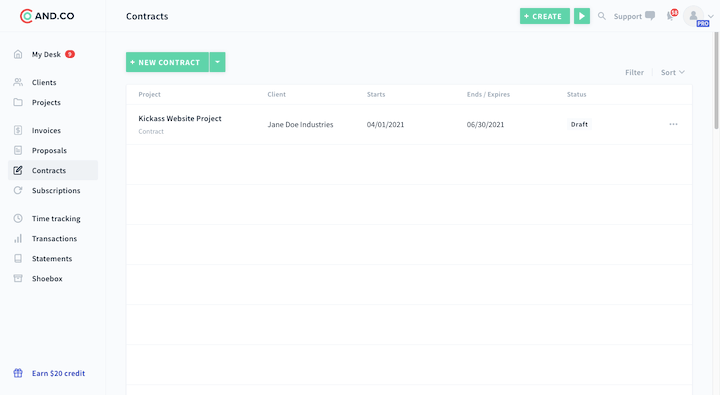The image size is (720, 395).
Task: Go to My Desk
Action: point(46,54)
